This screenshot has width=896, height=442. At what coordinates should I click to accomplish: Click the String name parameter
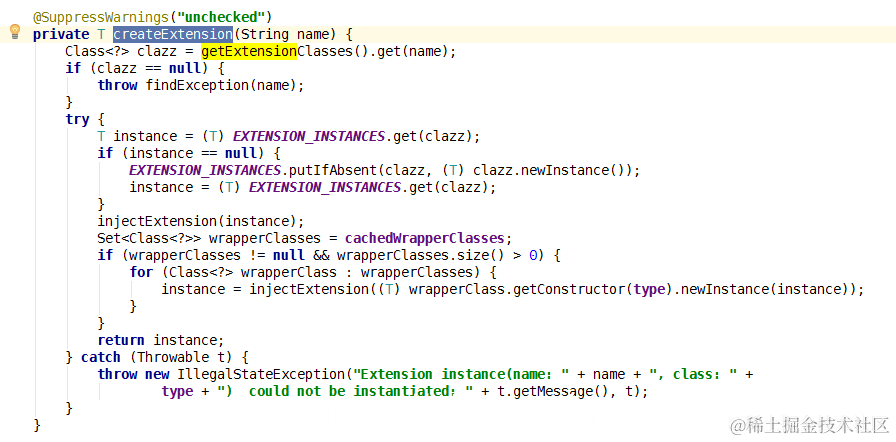(x=286, y=34)
